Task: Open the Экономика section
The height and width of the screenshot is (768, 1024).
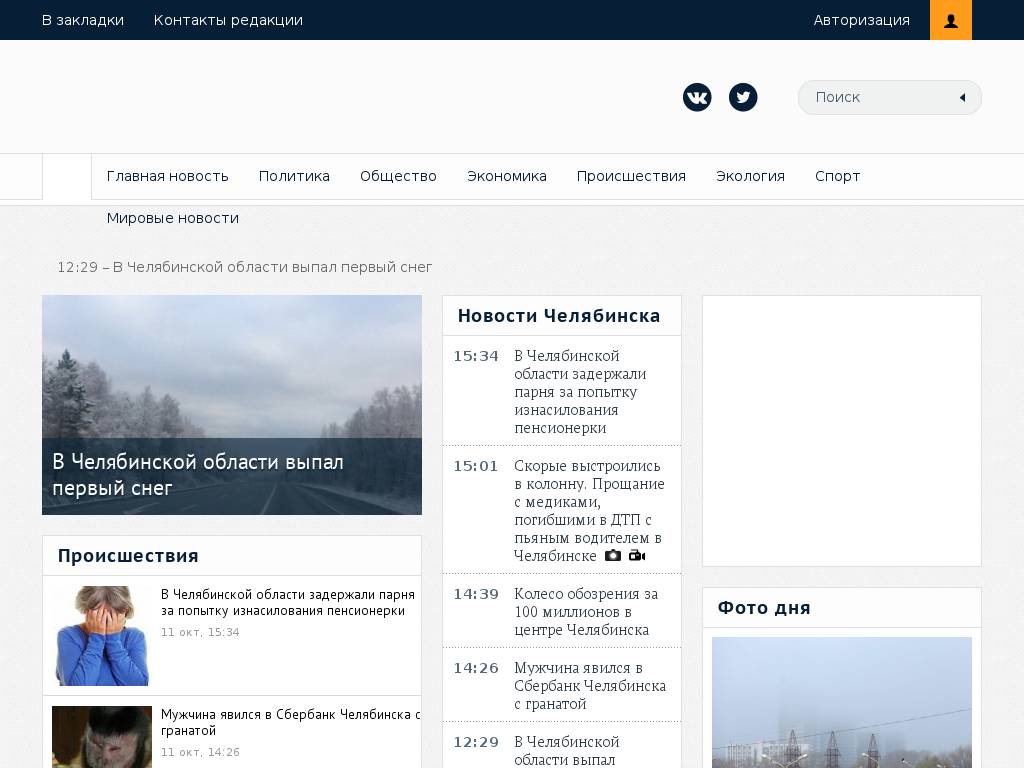Action: pyautogui.click(x=507, y=176)
